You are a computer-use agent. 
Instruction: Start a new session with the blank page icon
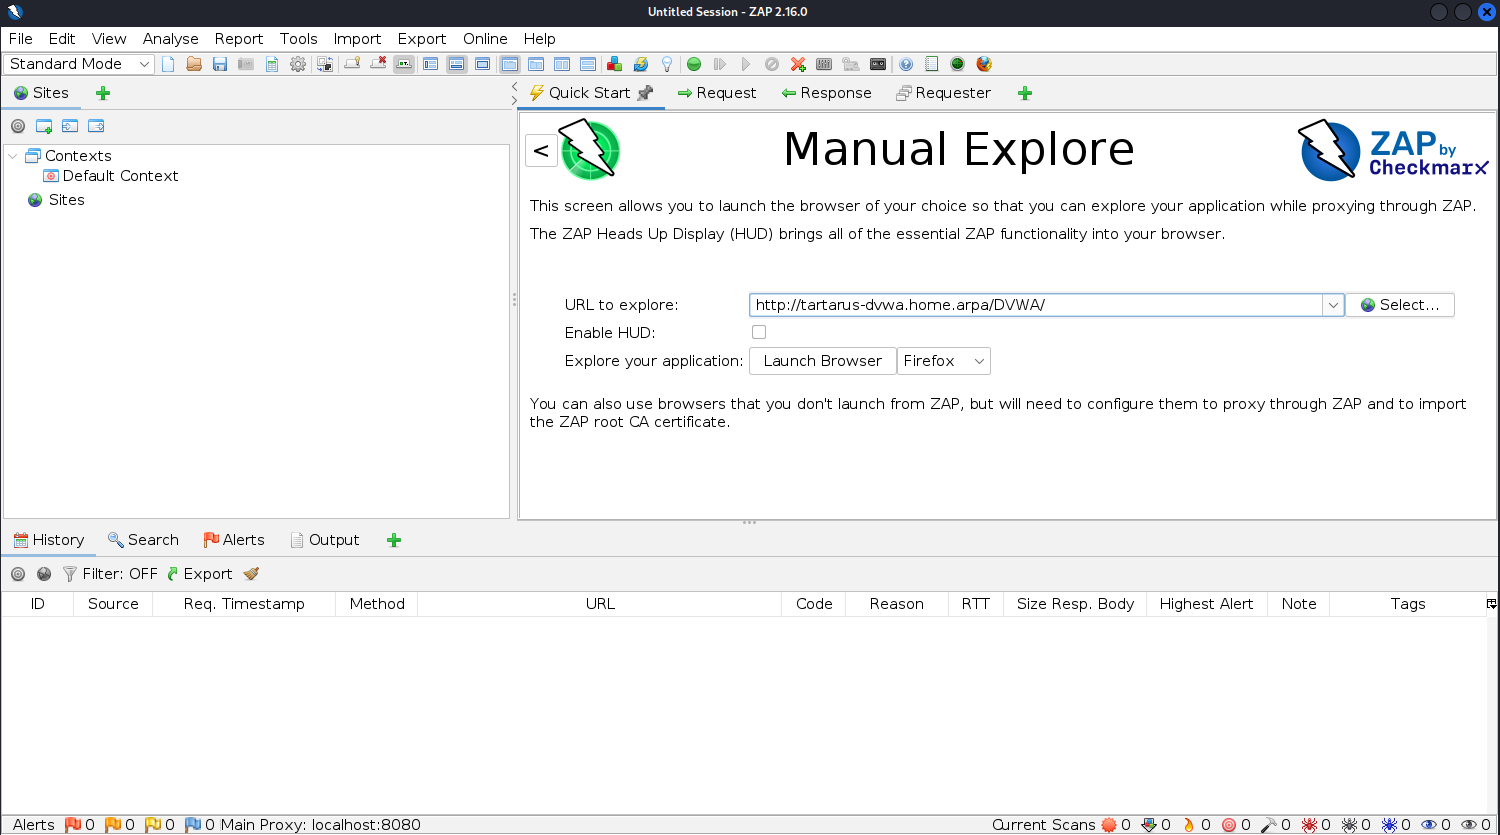coord(167,63)
